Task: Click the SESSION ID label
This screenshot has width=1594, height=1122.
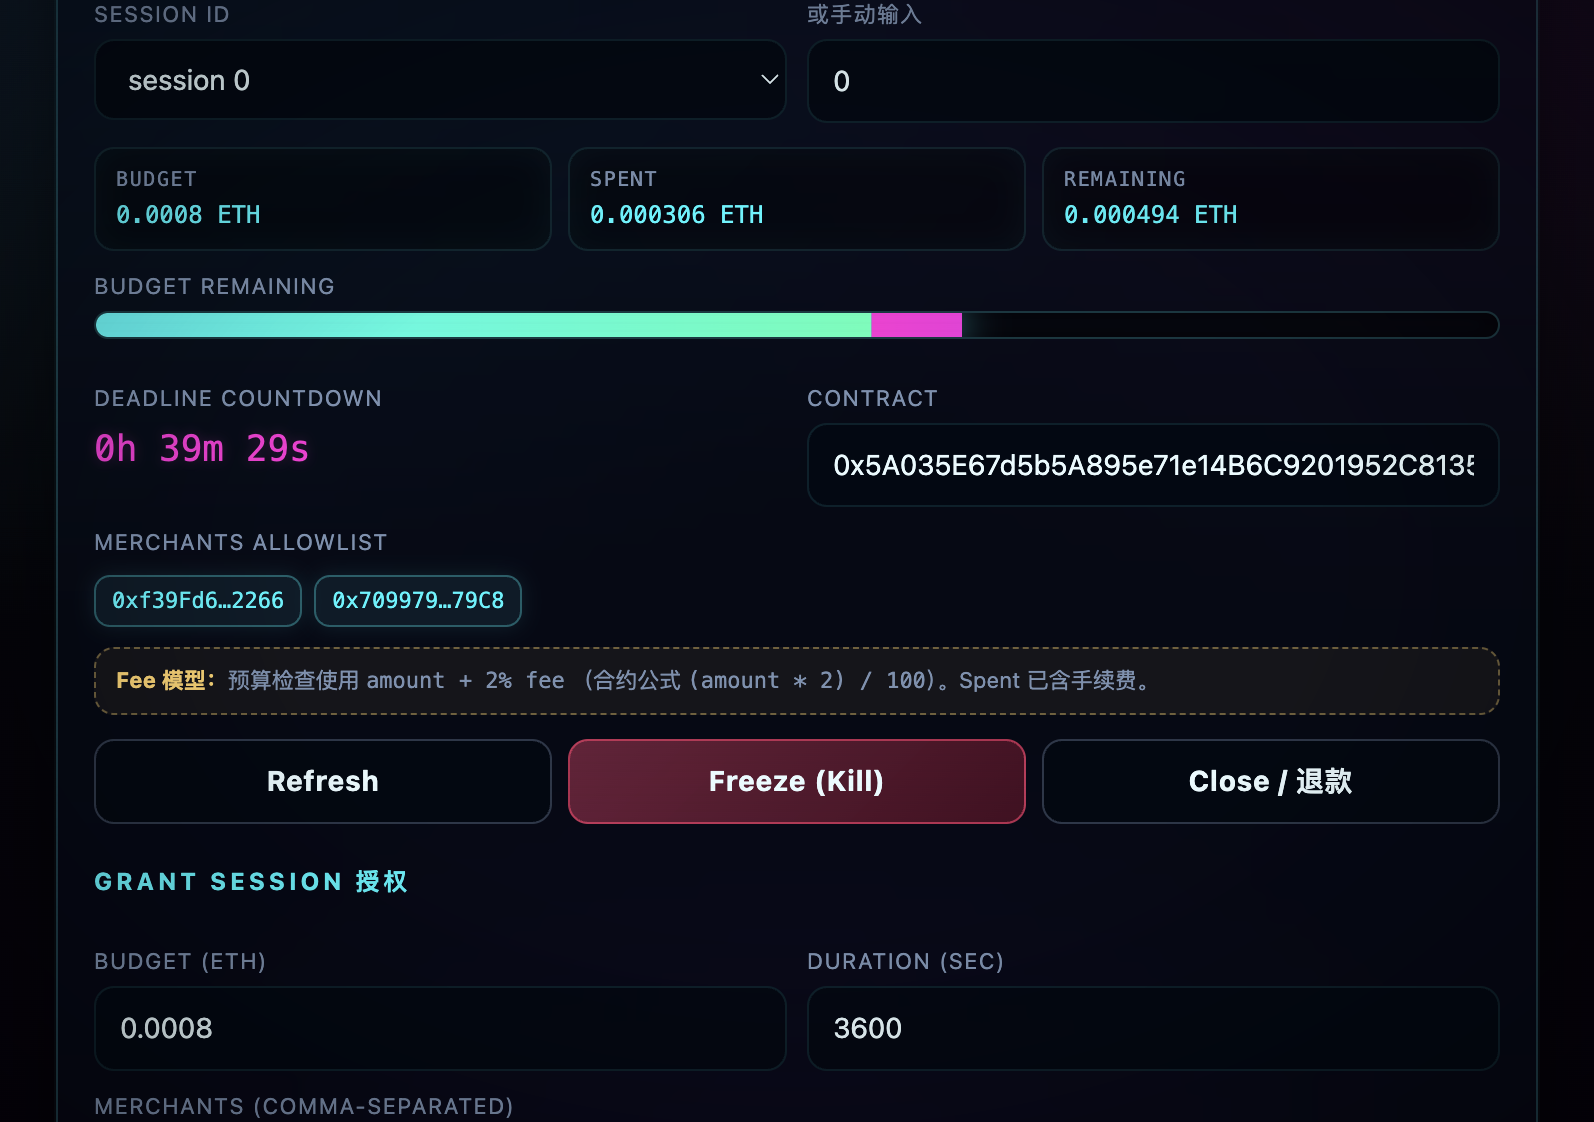Action: pos(162,14)
